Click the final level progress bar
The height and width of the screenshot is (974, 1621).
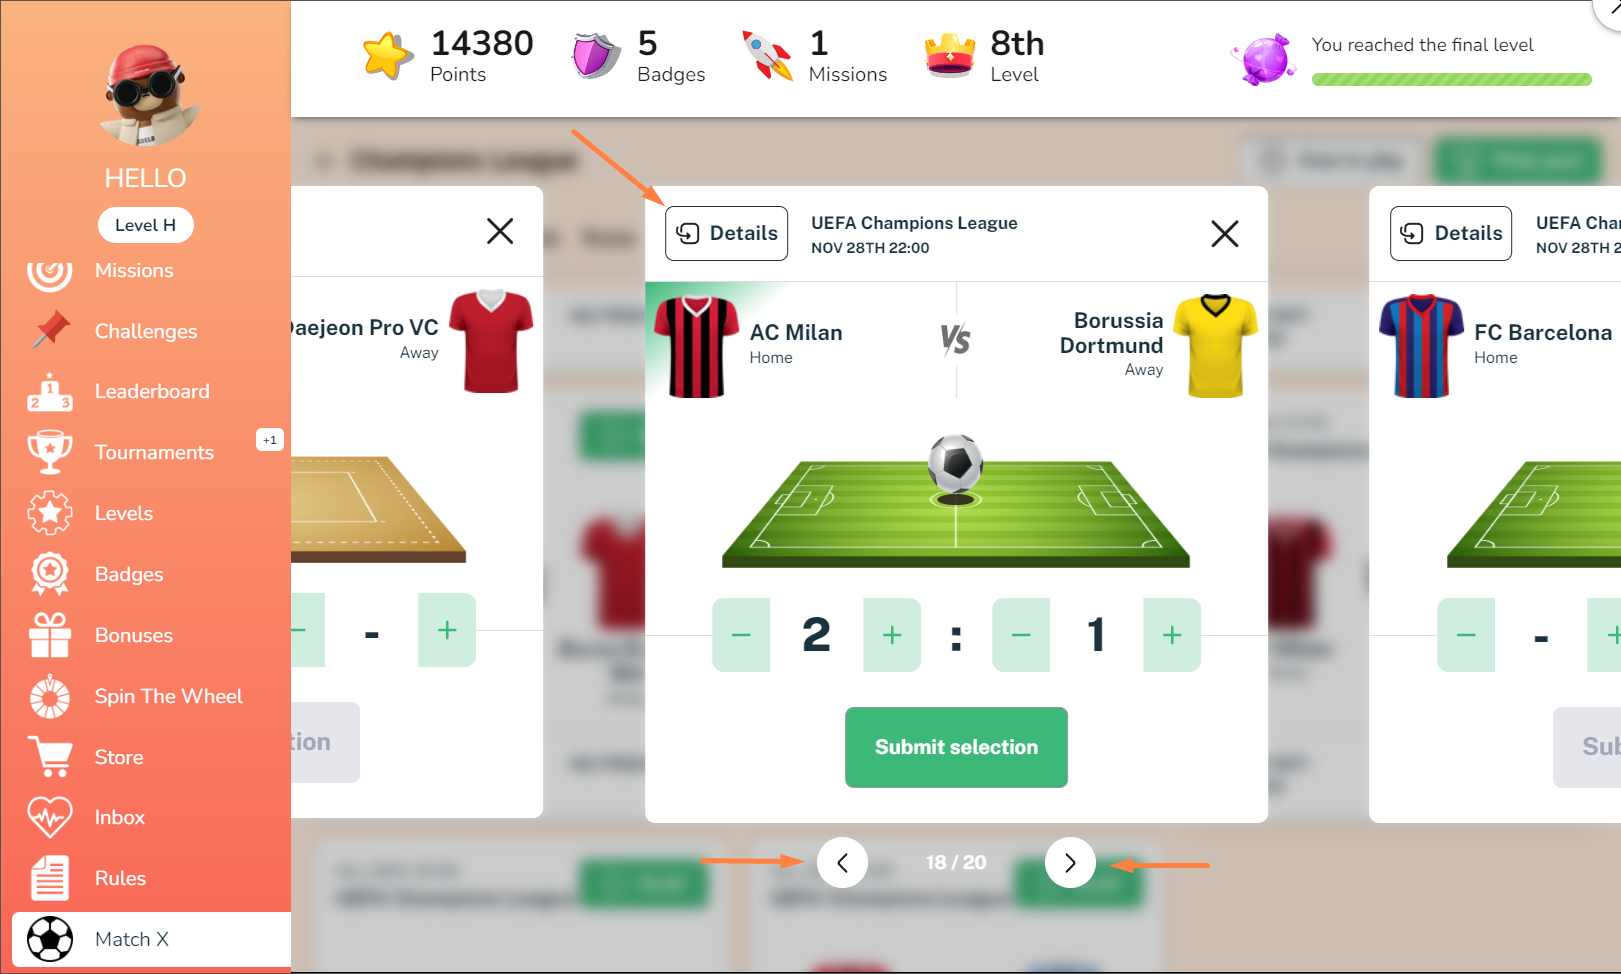[x=1451, y=79]
